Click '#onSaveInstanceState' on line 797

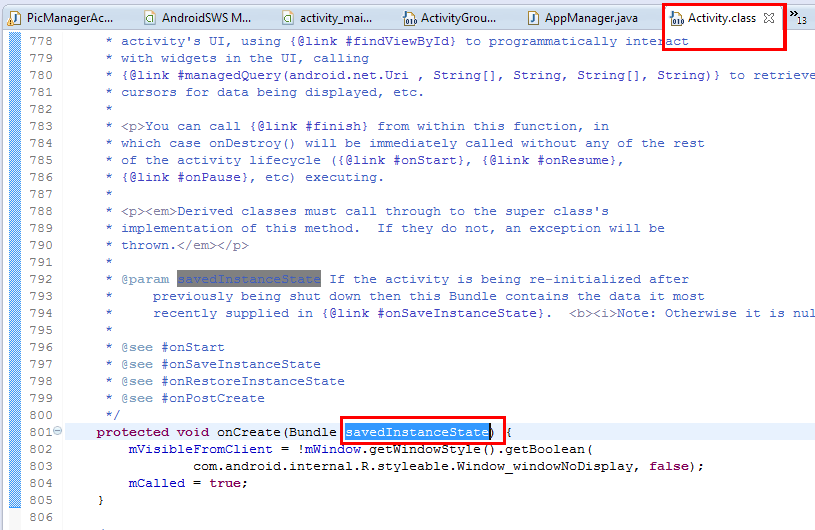pyautogui.click(x=241, y=364)
